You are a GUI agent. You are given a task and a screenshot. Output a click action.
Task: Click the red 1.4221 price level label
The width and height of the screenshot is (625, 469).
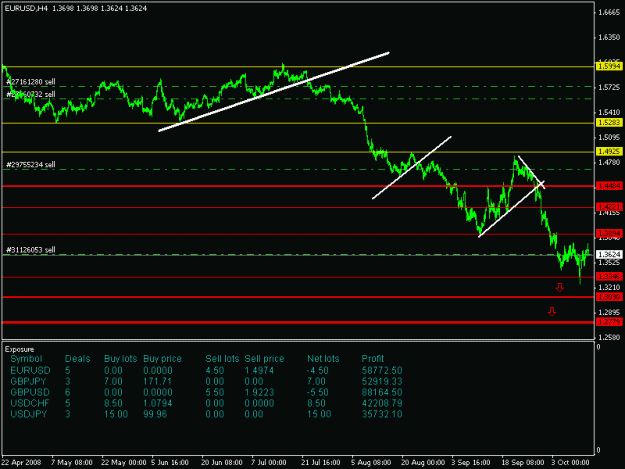(609, 207)
